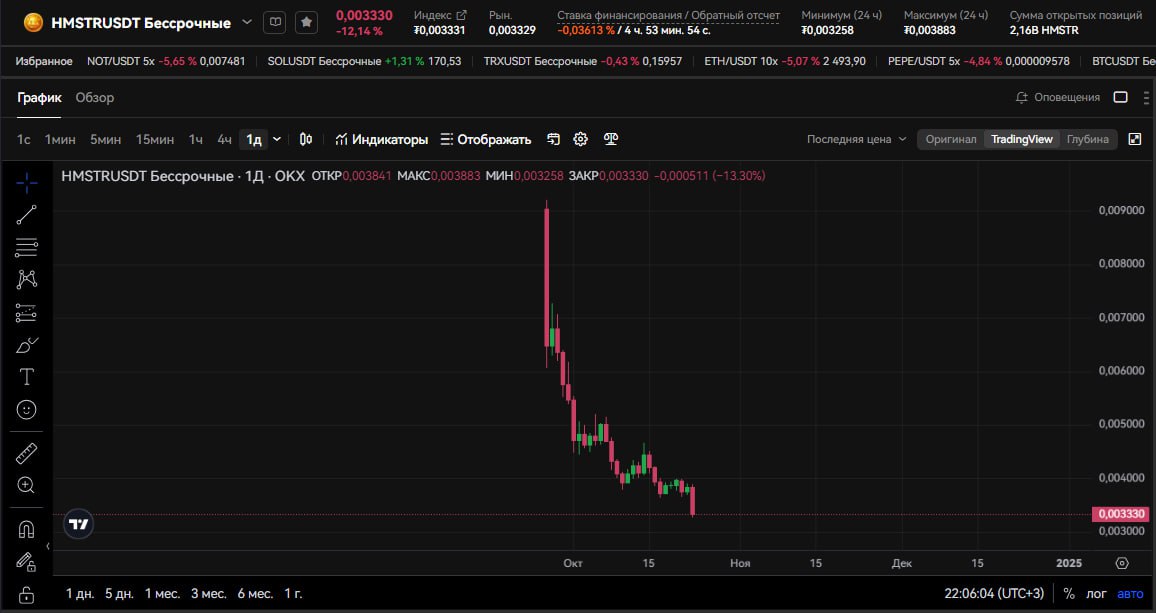Toggle lock all drawings padlock

[27, 595]
